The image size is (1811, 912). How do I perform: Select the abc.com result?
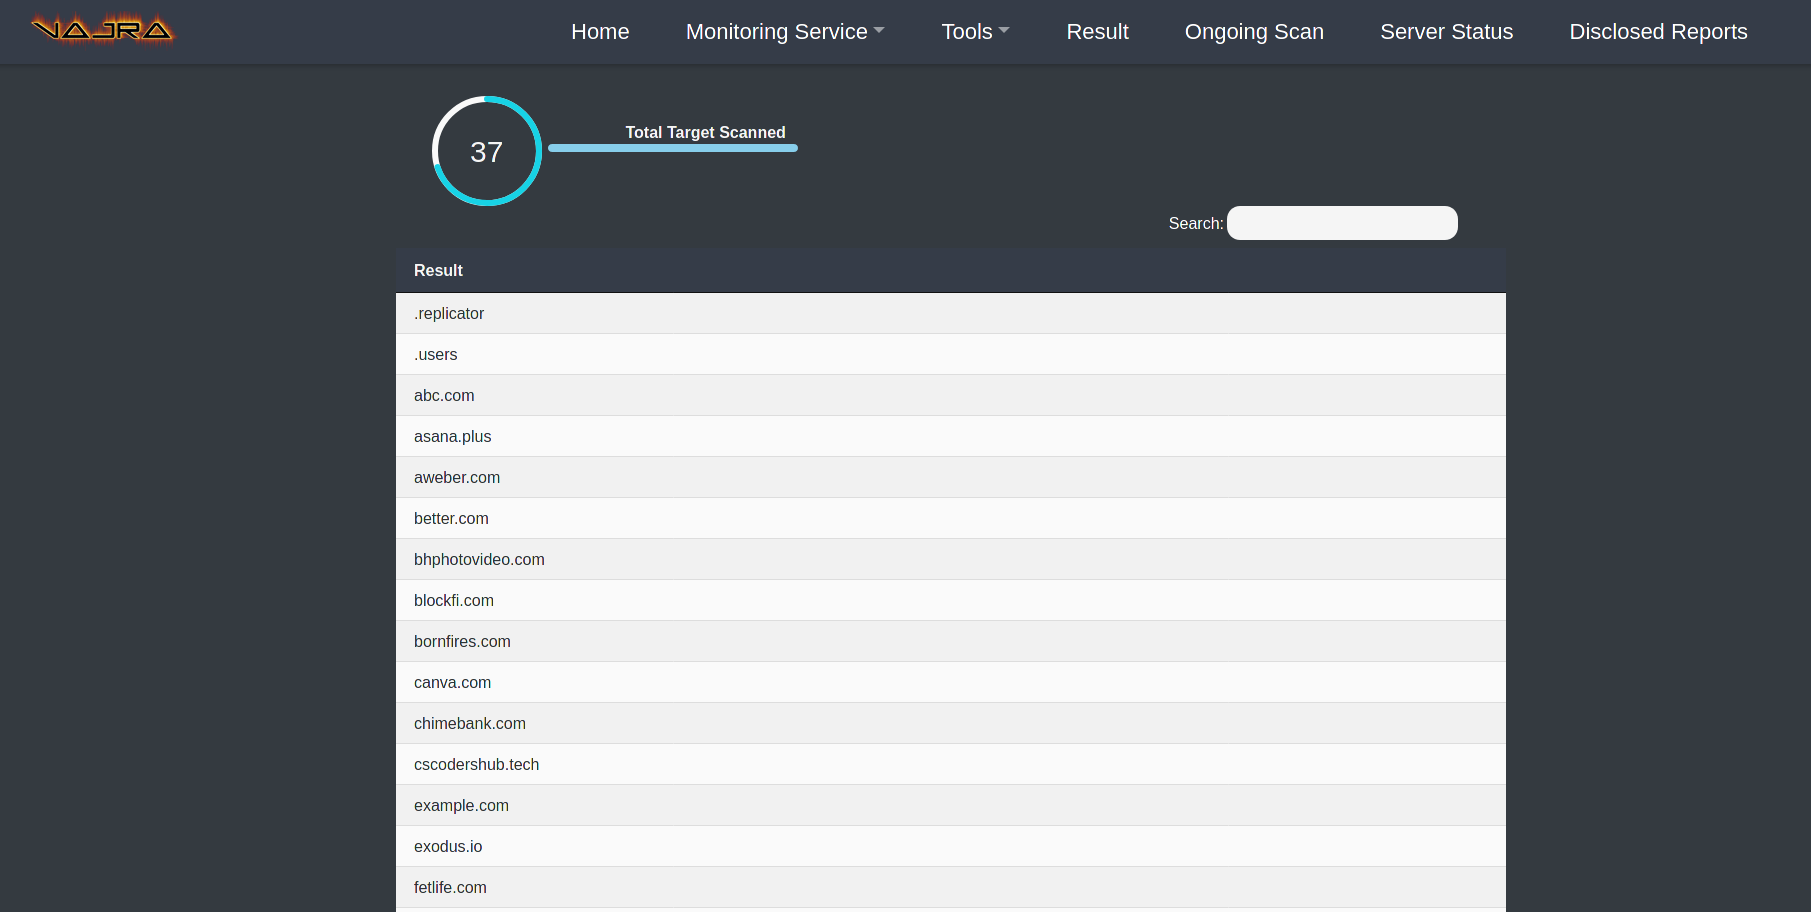click(x=951, y=395)
